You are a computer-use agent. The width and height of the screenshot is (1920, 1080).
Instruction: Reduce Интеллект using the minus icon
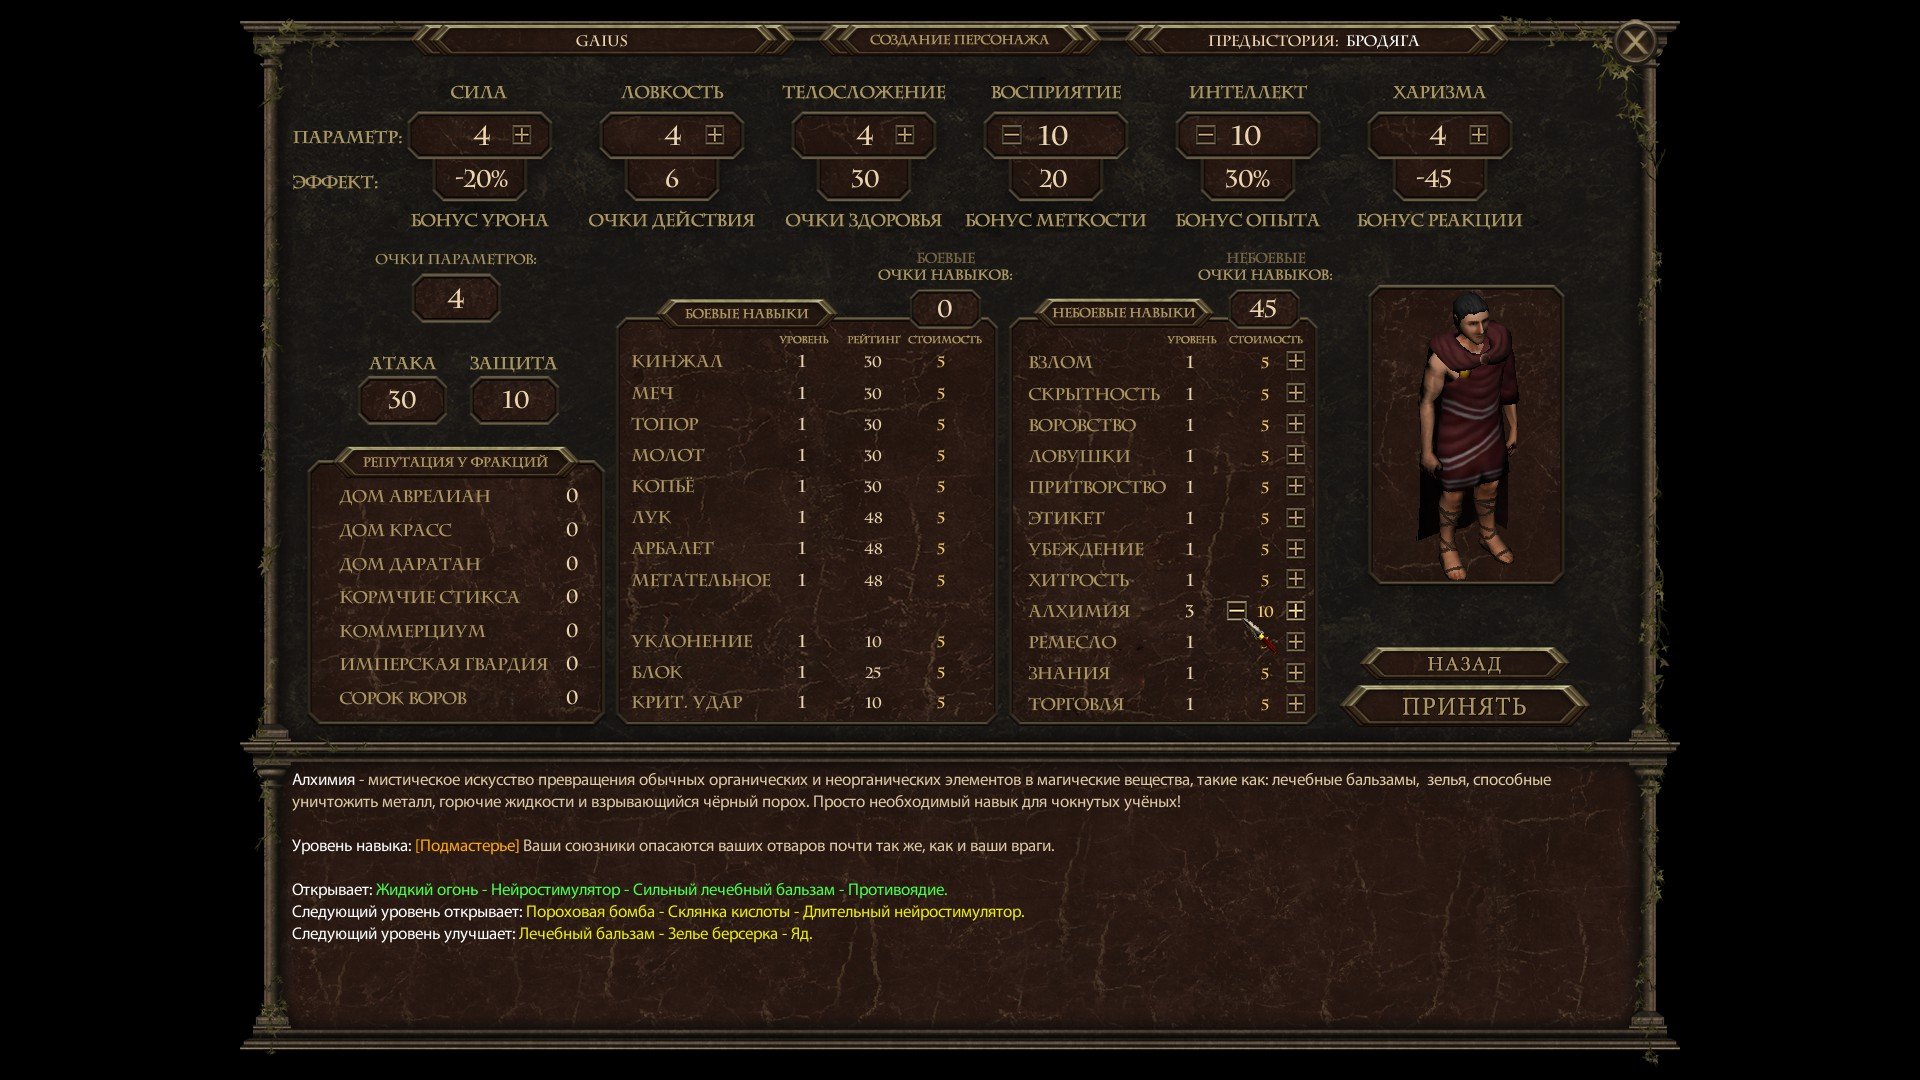1205,135
